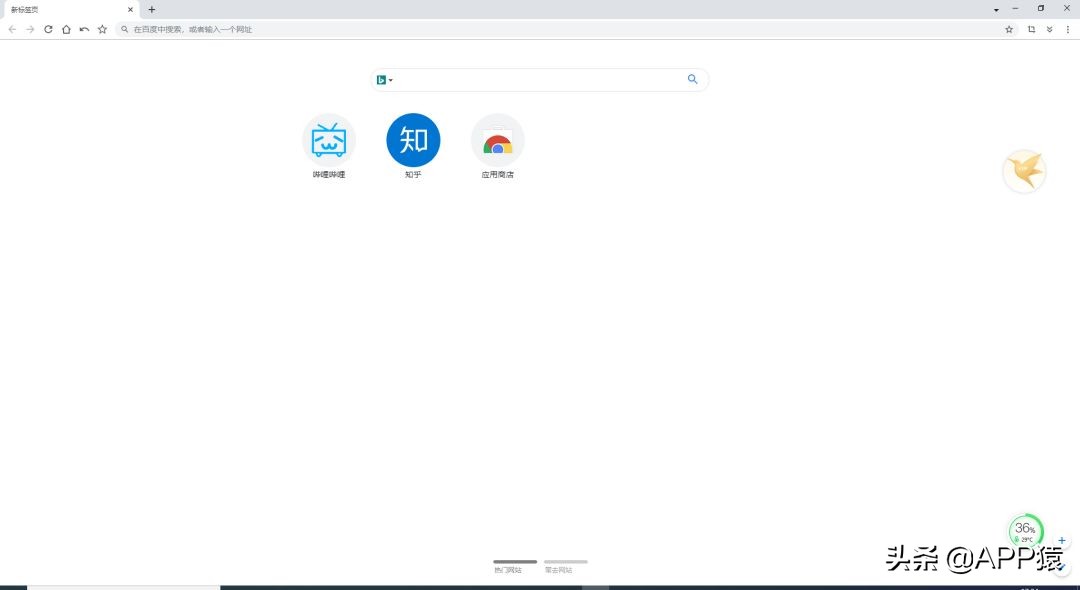Reload the current page
1080x590 pixels.
pos(48,30)
